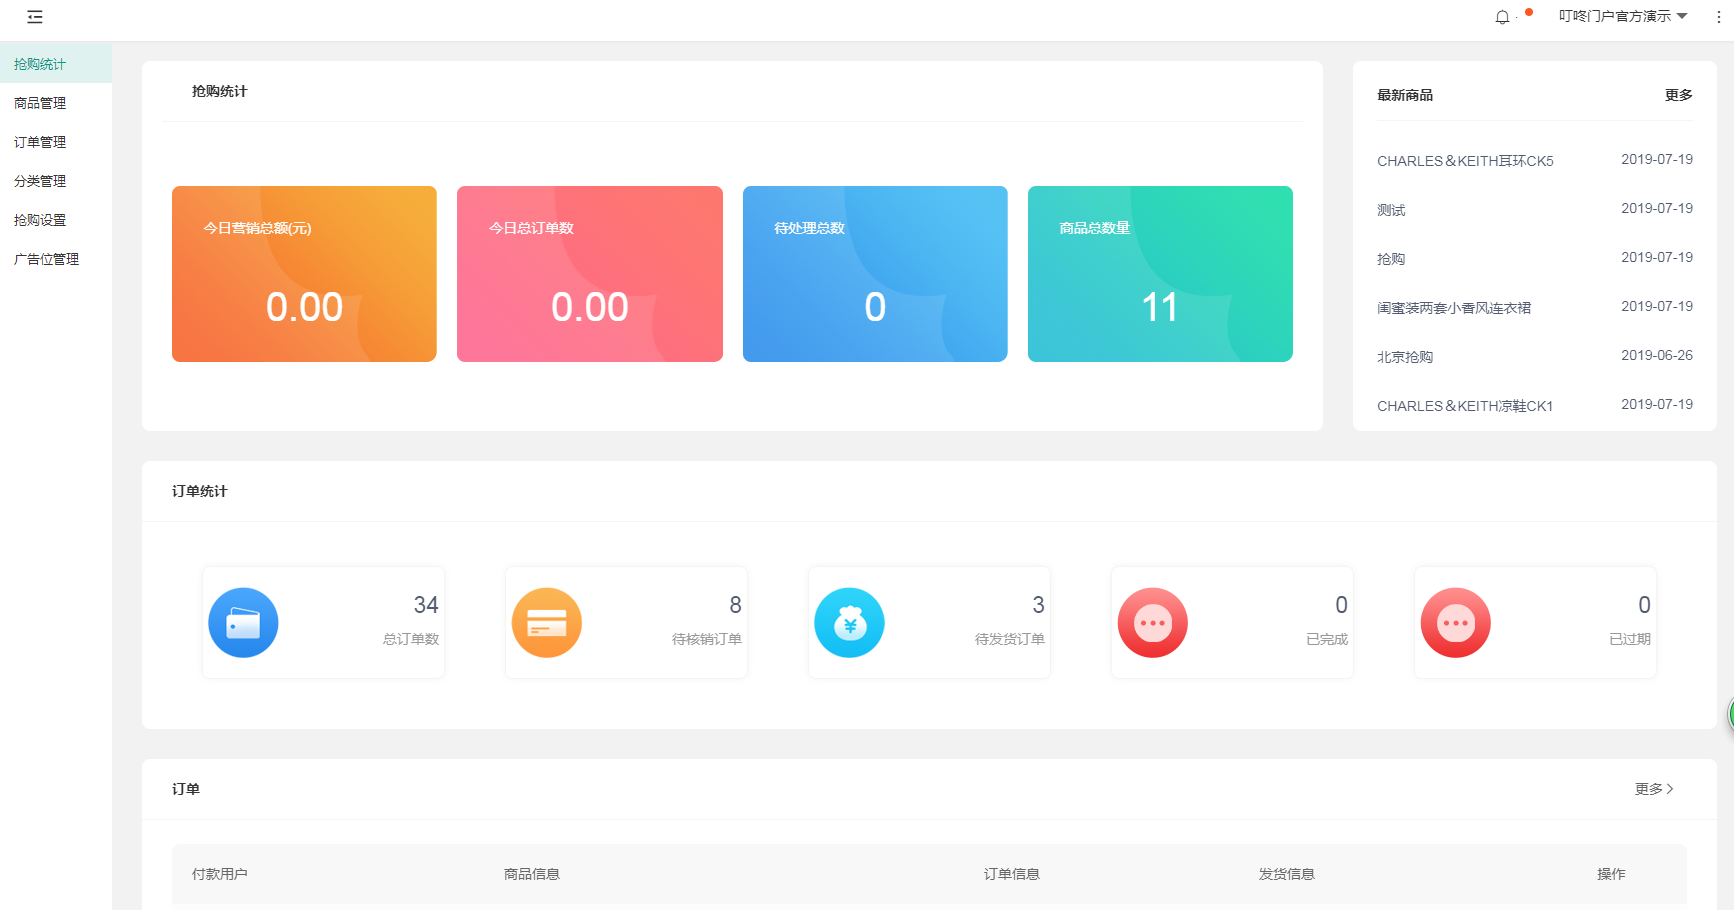This screenshot has height=910, width=1734.
Task: Click the 订单信息 column header
Action: 1012,874
